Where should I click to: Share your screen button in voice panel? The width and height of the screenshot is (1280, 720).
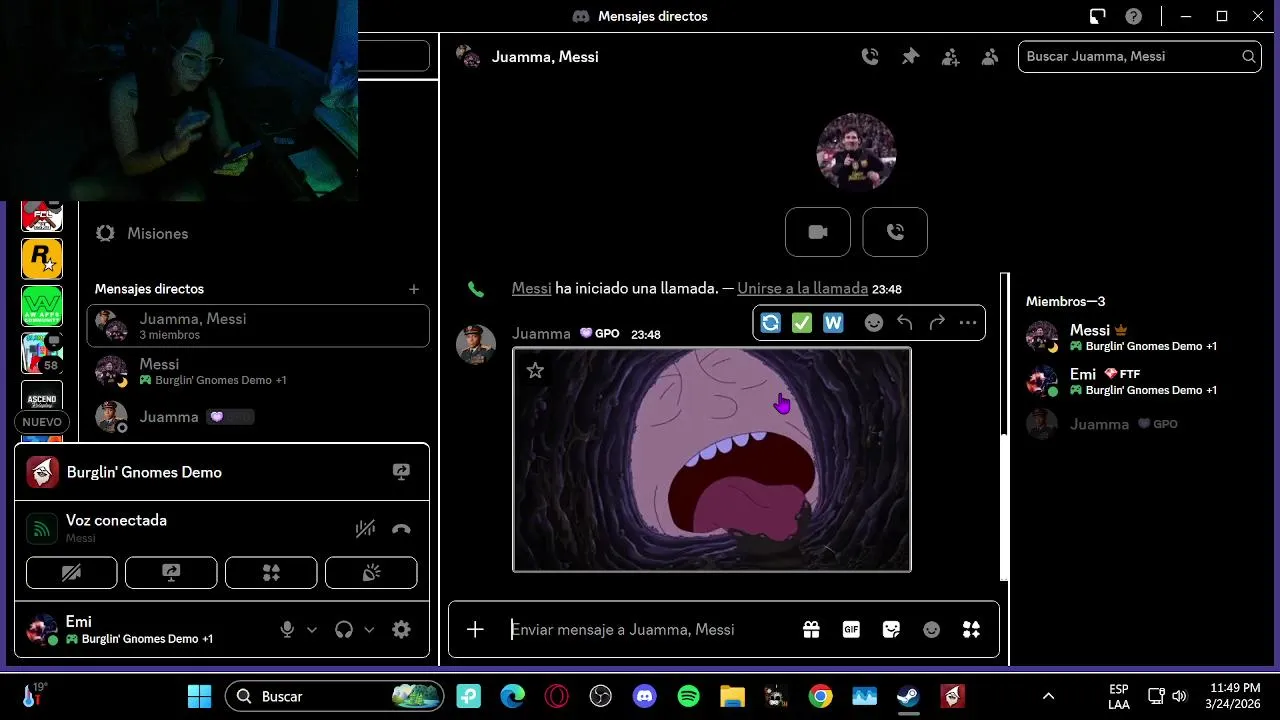171,572
